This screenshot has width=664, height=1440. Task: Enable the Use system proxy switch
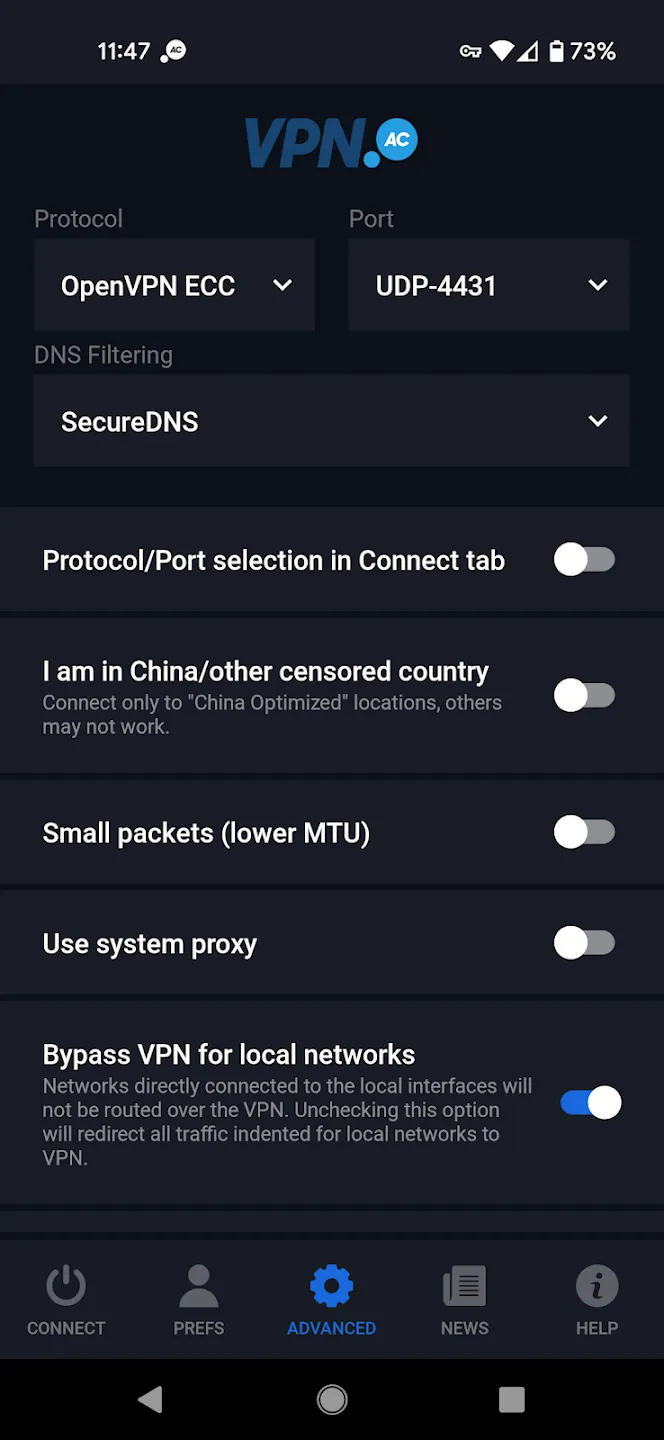(584, 943)
